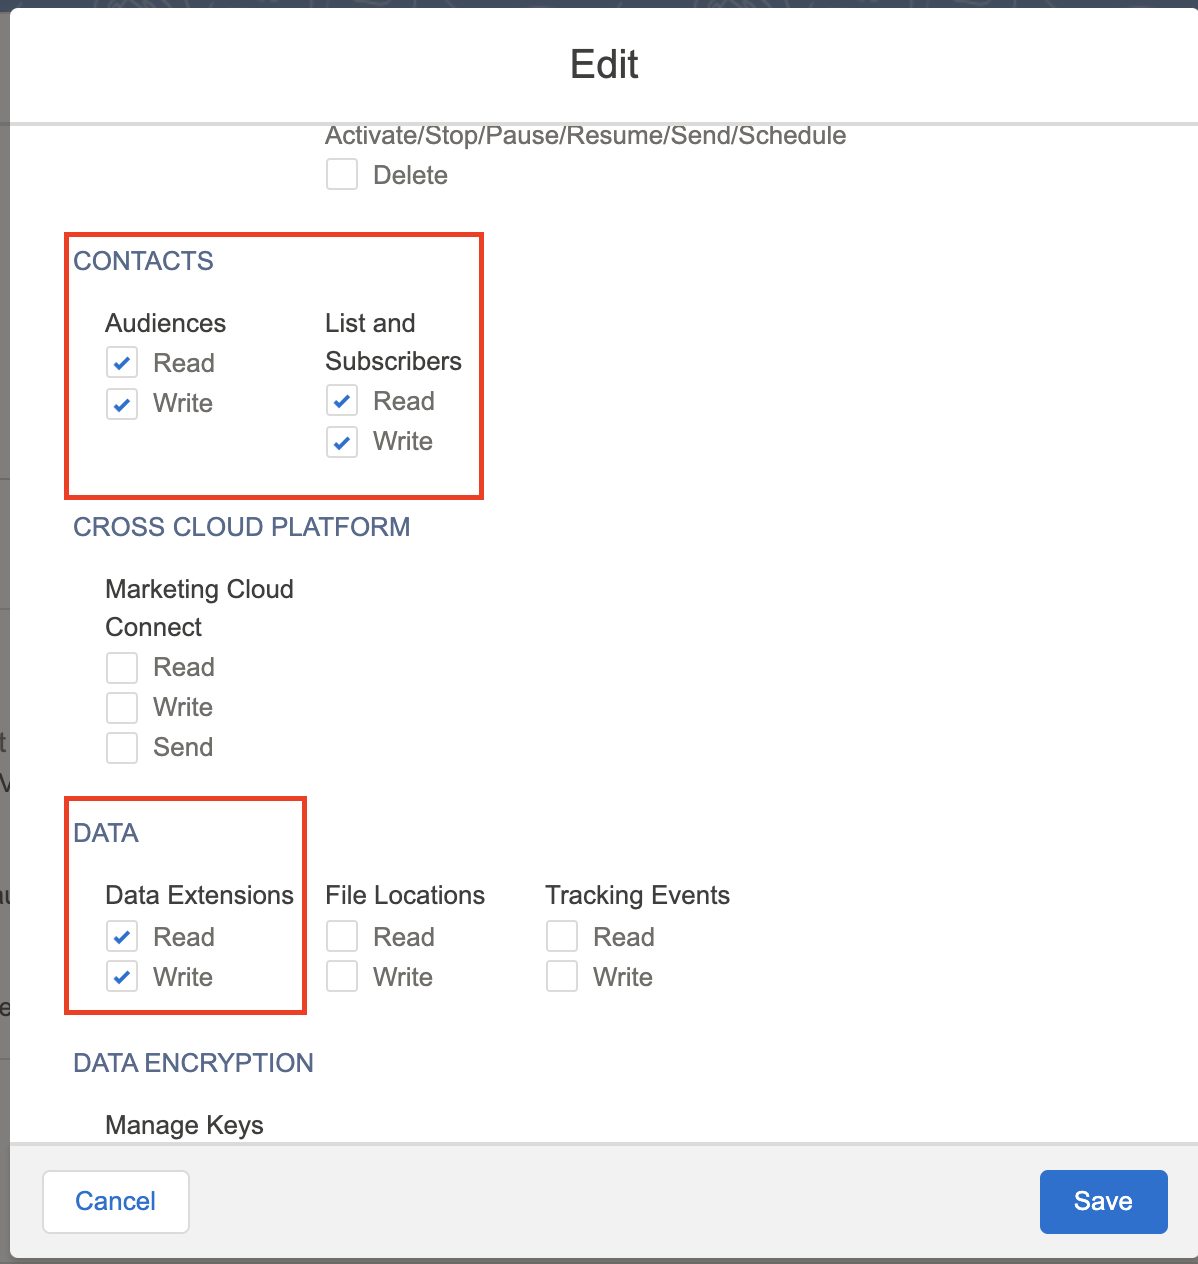This screenshot has width=1198, height=1264.
Task: Enable Tracking Events Write checkbox
Action: tap(562, 977)
